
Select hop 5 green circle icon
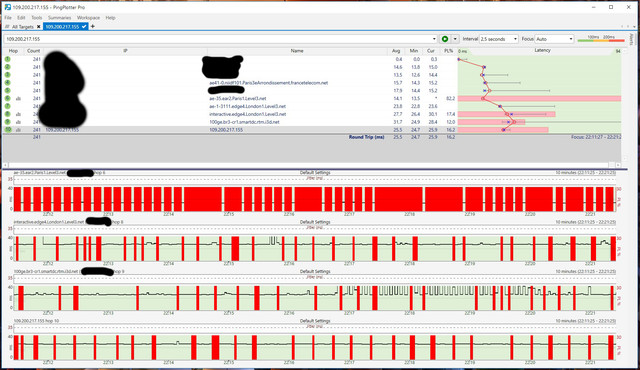pyautogui.click(x=7, y=91)
